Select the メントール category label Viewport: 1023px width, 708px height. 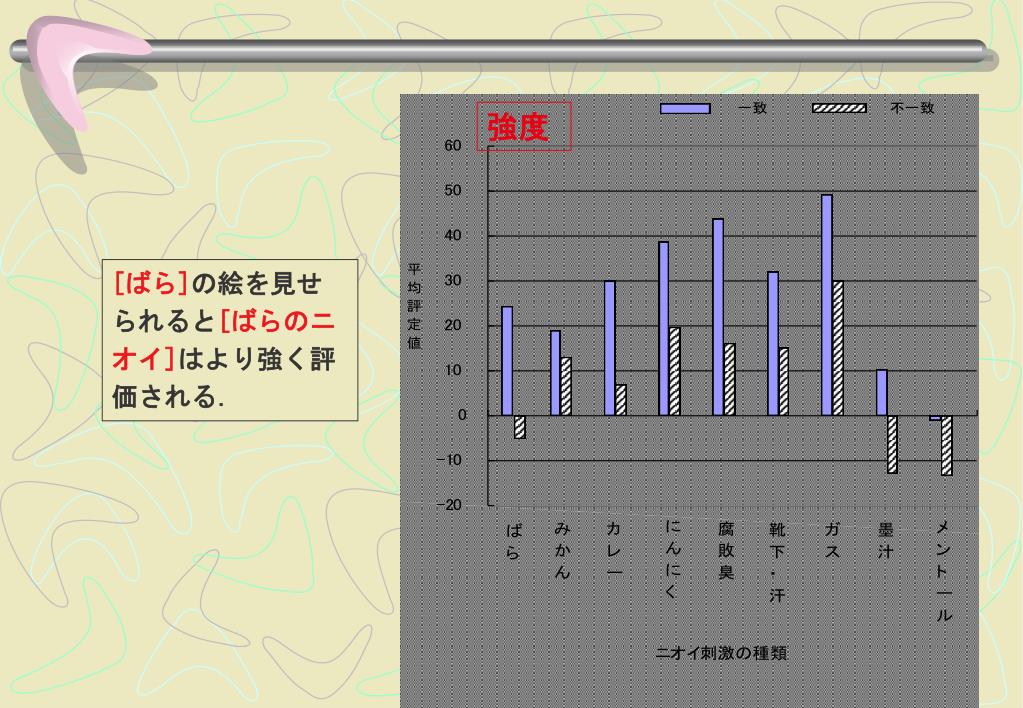(943, 572)
